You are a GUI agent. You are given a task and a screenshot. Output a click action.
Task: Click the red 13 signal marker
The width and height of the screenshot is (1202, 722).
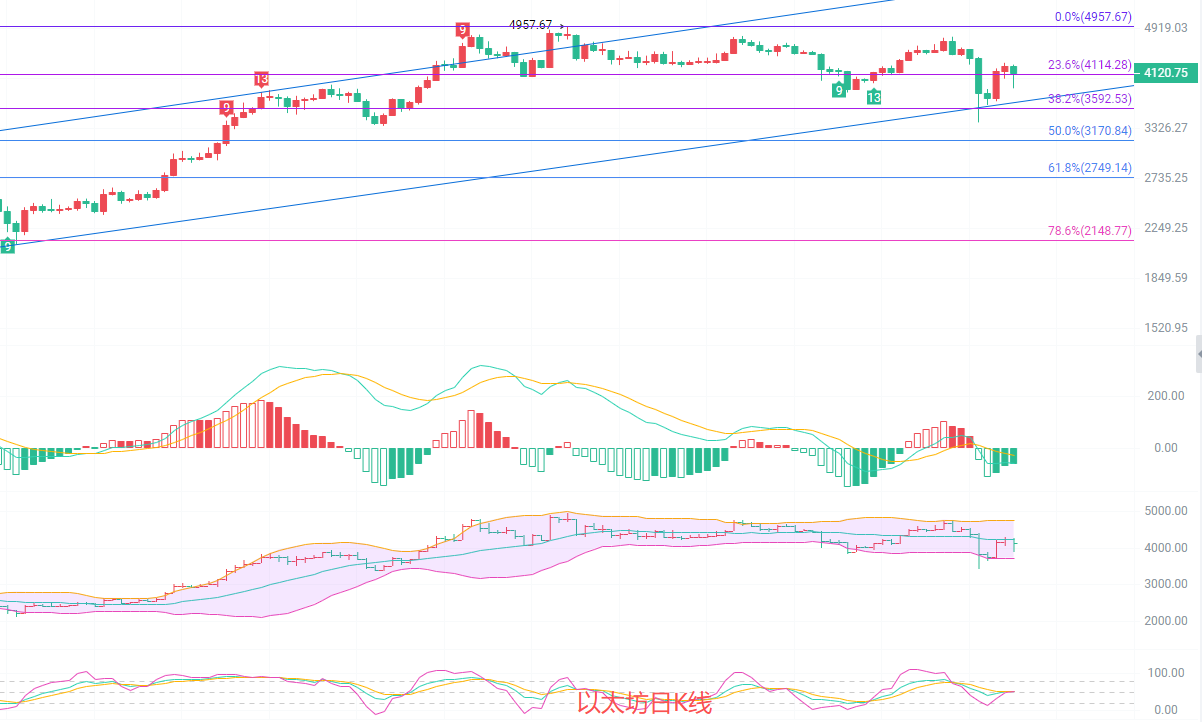261,79
